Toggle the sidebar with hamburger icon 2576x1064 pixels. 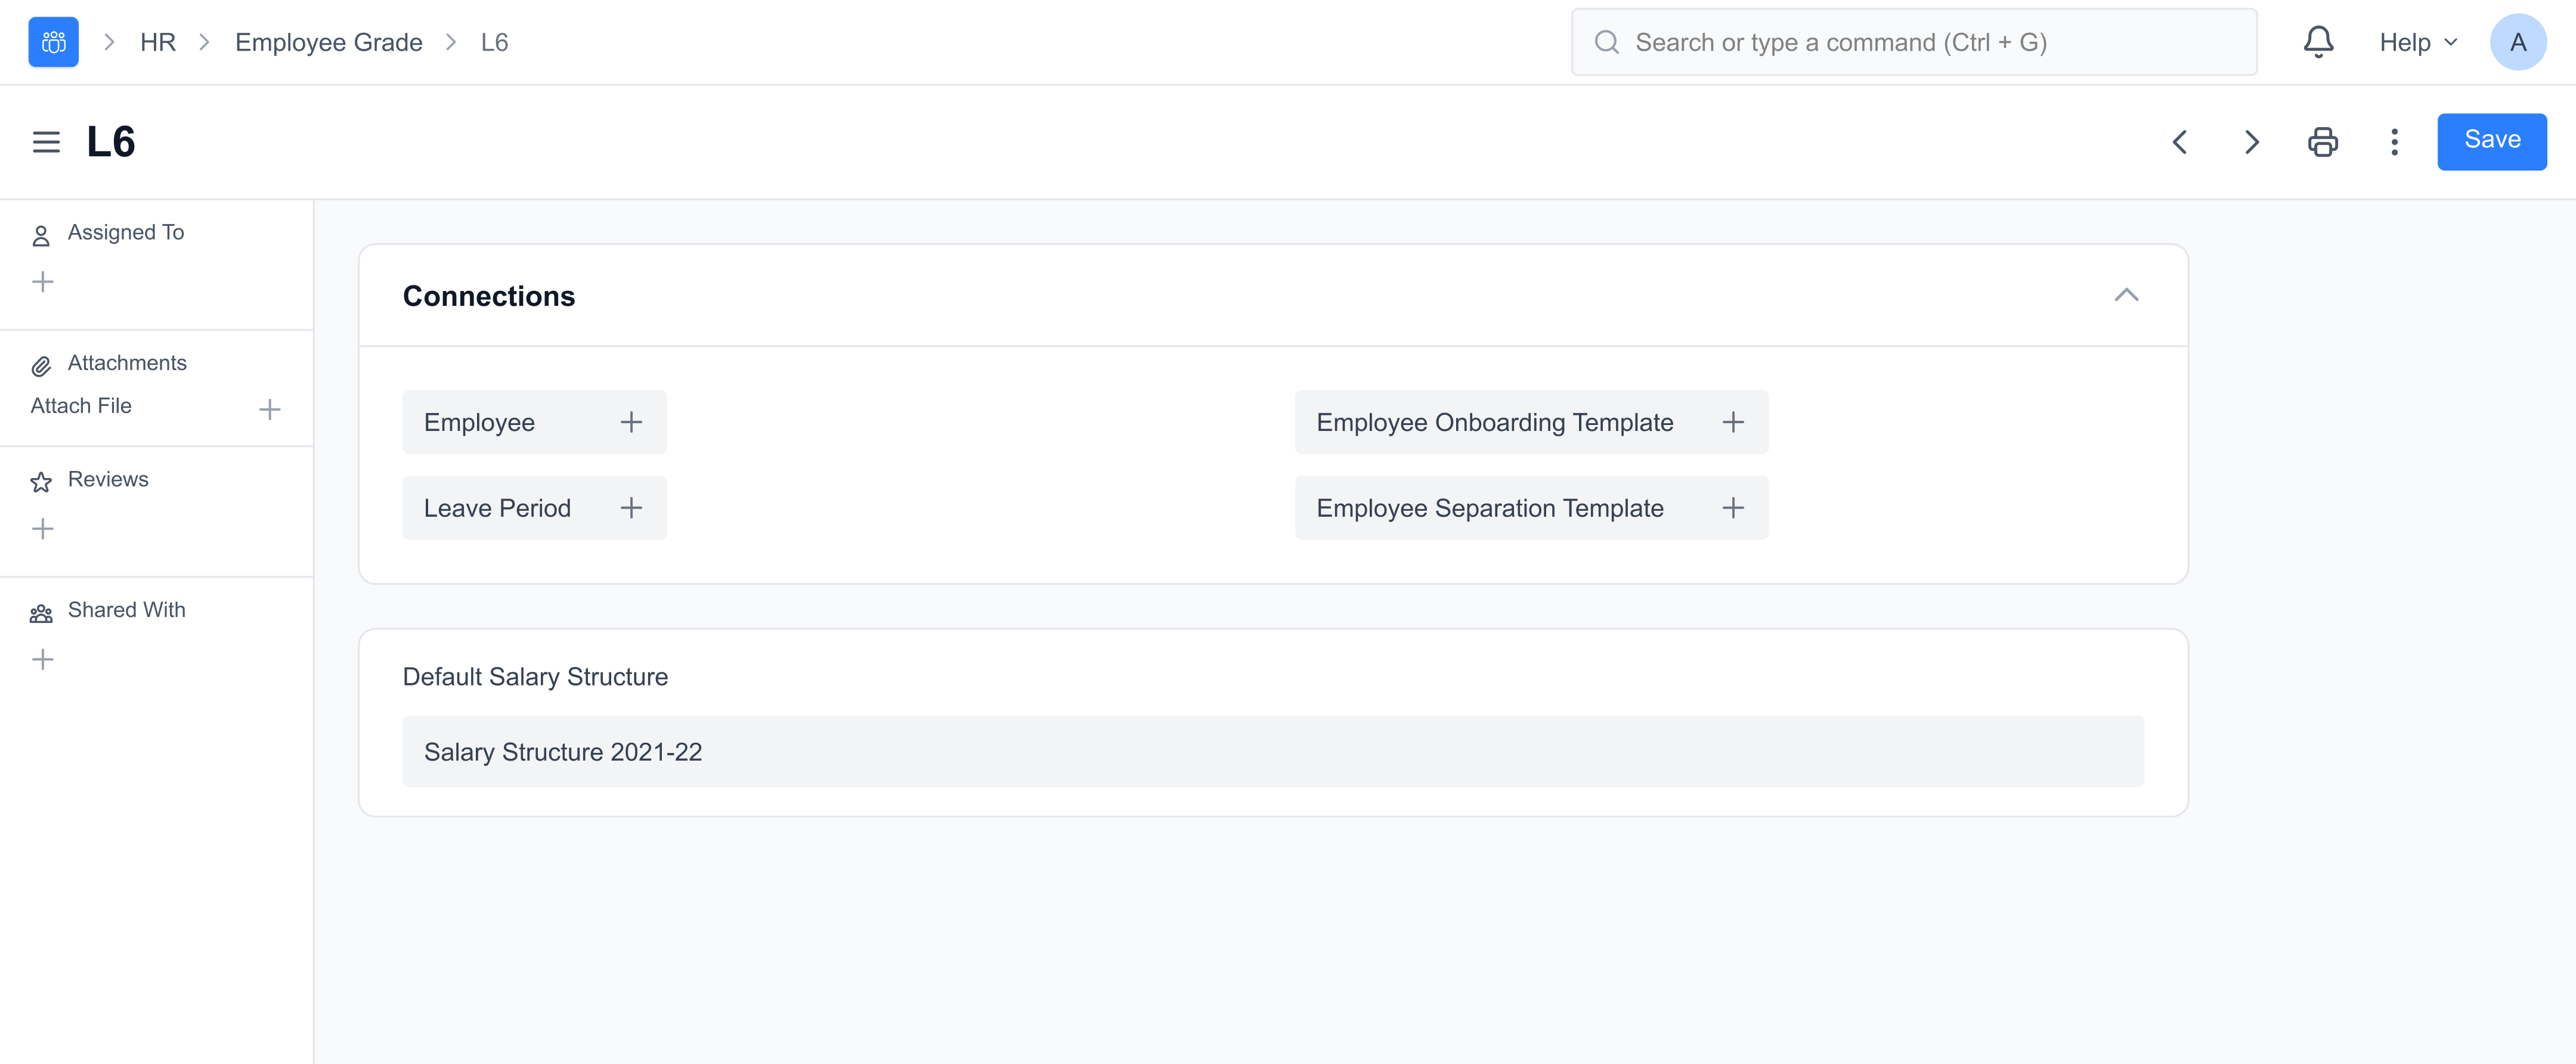pyautogui.click(x=46, y=142)
